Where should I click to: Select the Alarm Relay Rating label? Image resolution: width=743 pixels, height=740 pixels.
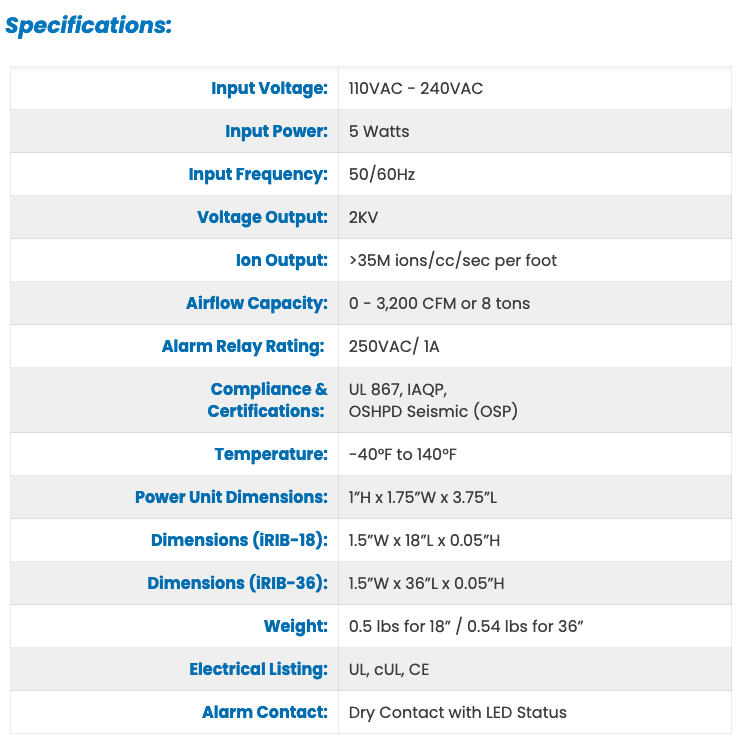tap(243, 346)
